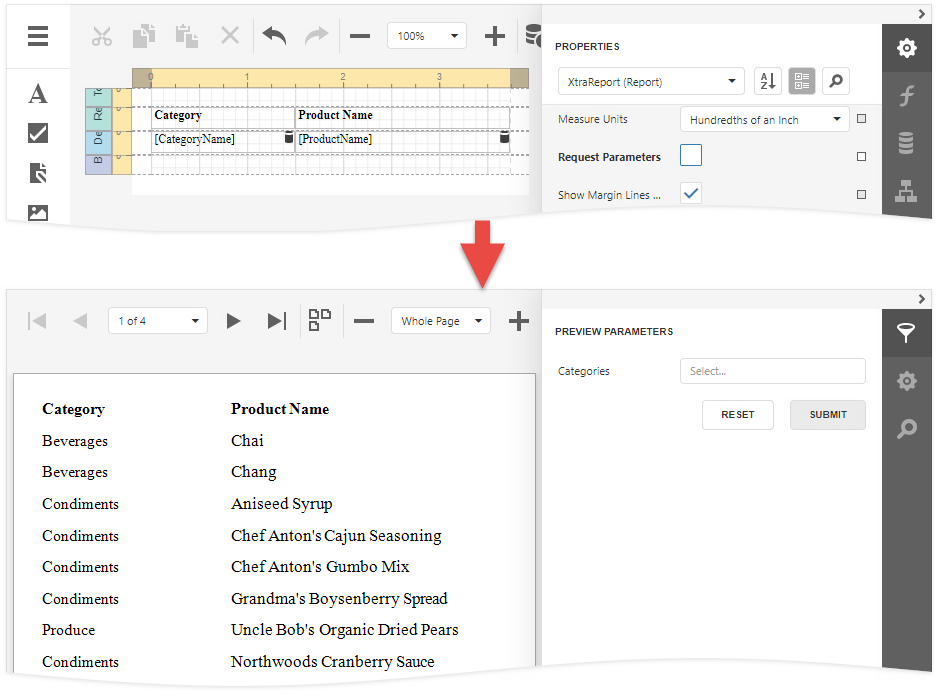The height and width of the screenshot is (693, 938).
Task: Switch to the Properties gear tab in the sidebar
Action: tap(906, 48)
